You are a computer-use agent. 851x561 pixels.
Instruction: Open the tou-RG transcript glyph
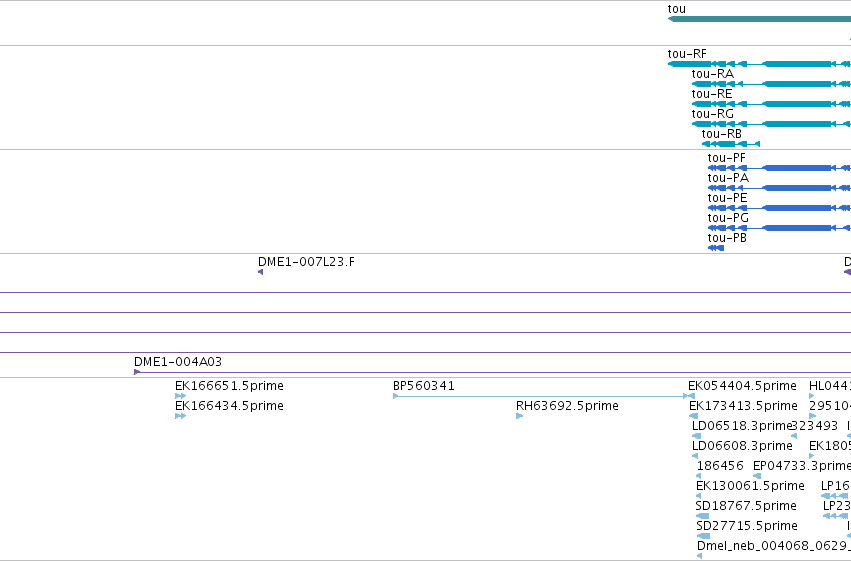pyautogui.click(x=771, y=124)
